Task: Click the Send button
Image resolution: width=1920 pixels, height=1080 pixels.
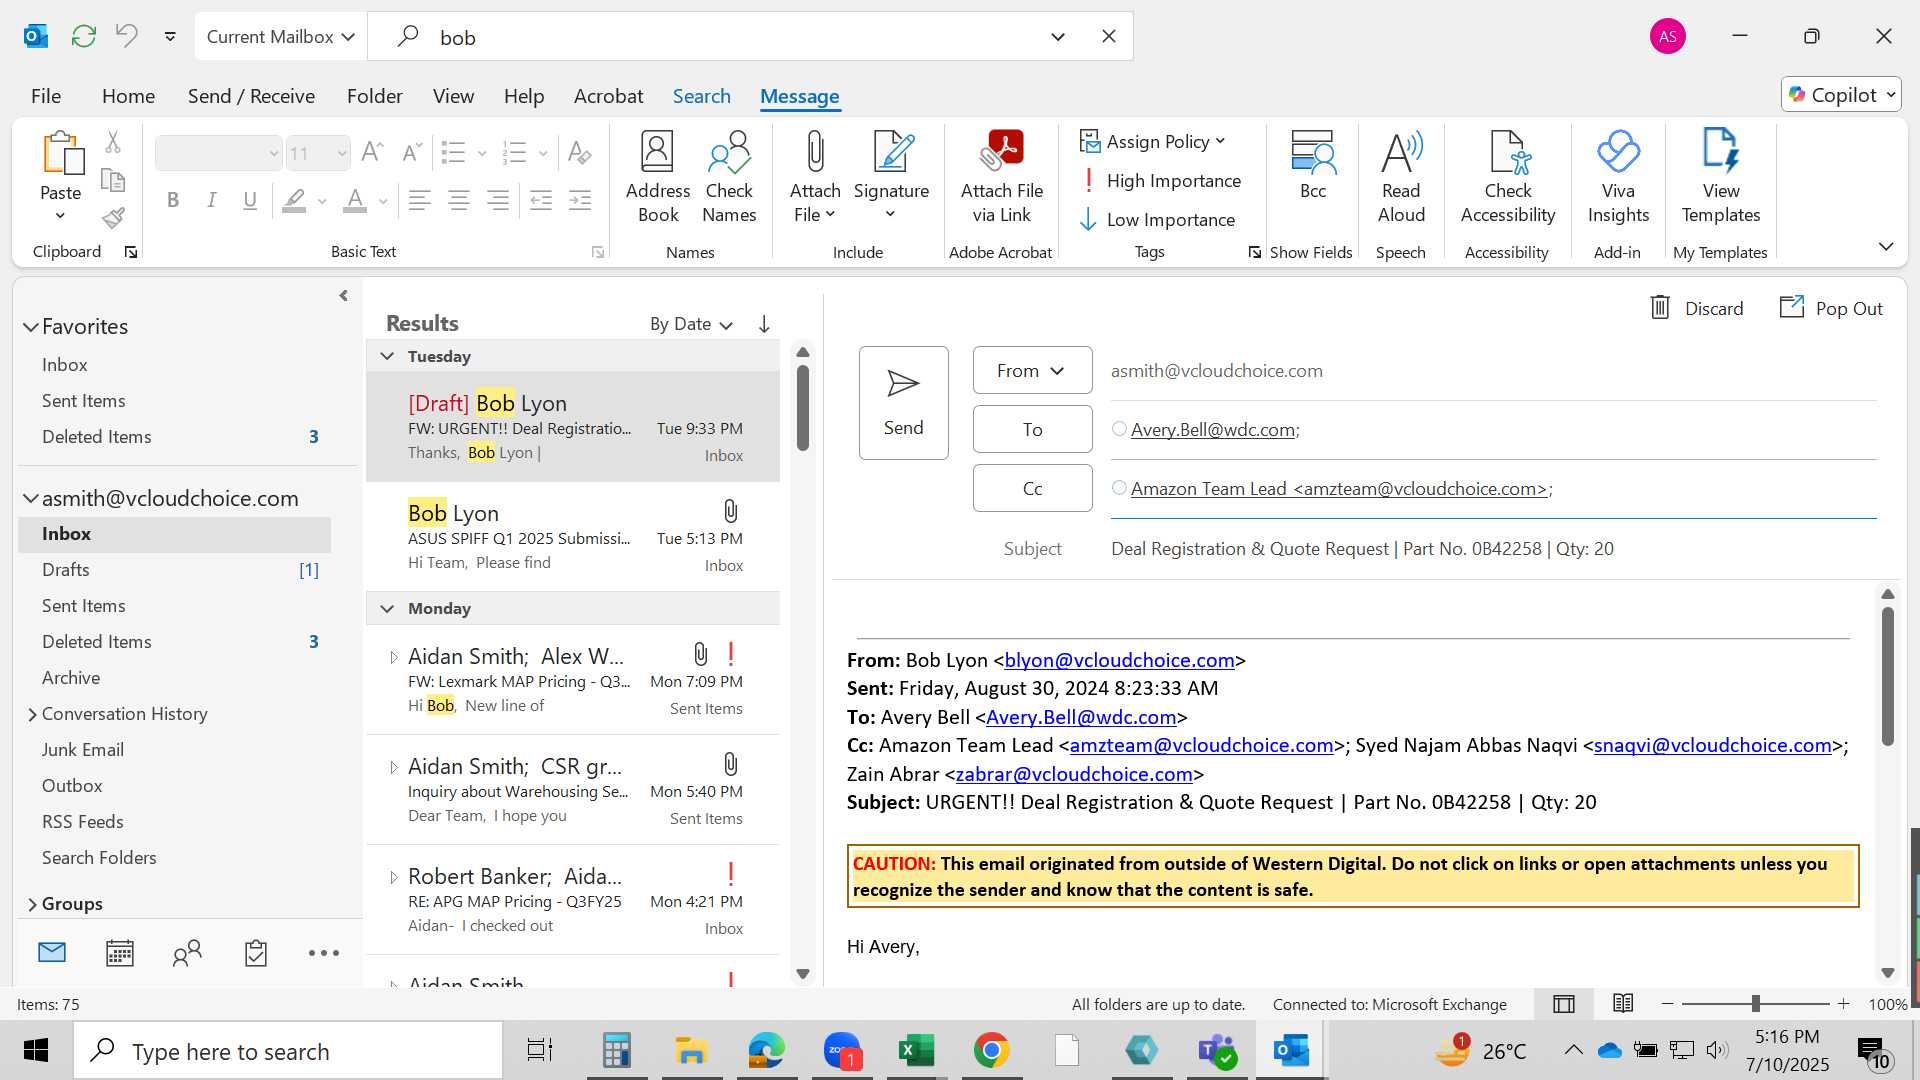Action: [x=903, y=403]
